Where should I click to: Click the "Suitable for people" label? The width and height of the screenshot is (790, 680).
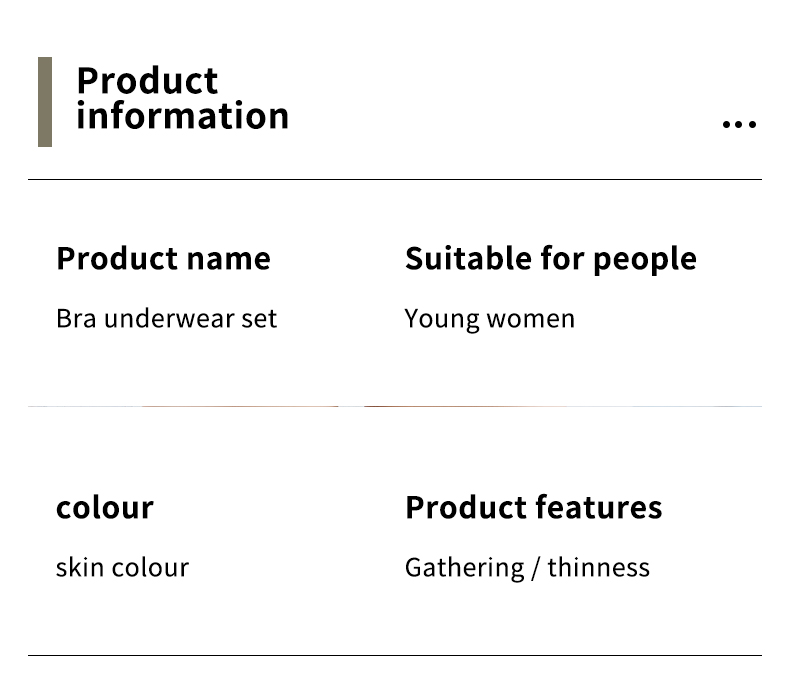click(x=551, y=259)
